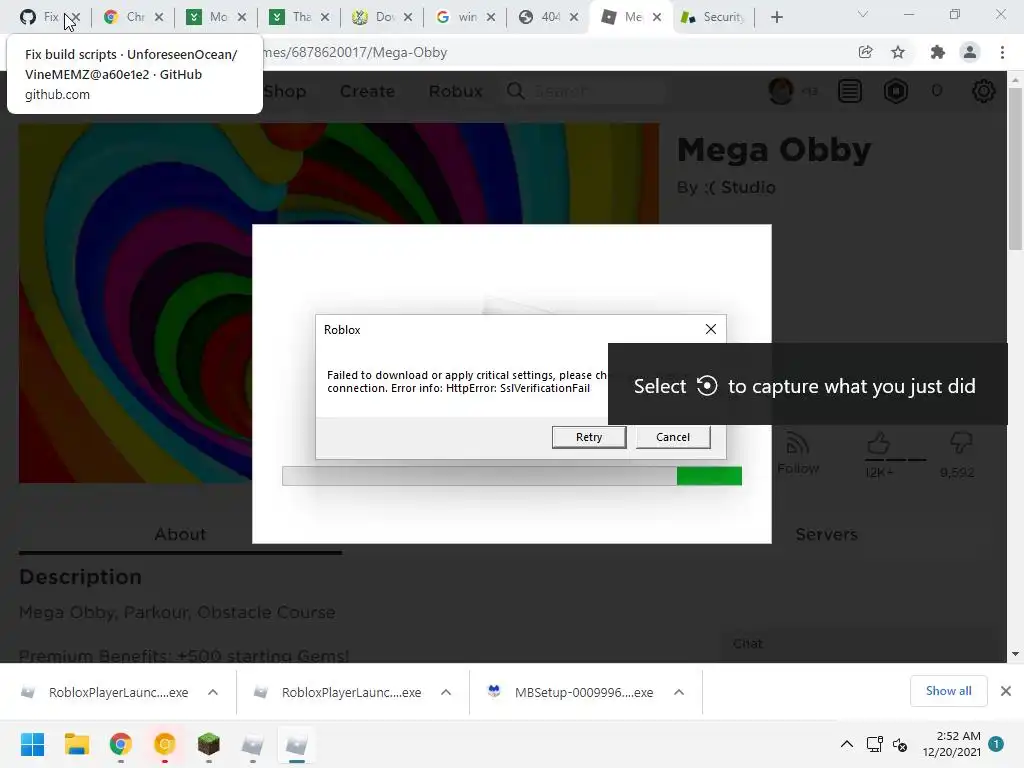Open the :( Studio creator link
The width and height of the screenshot is (1024, 768).
click(739, 187)
